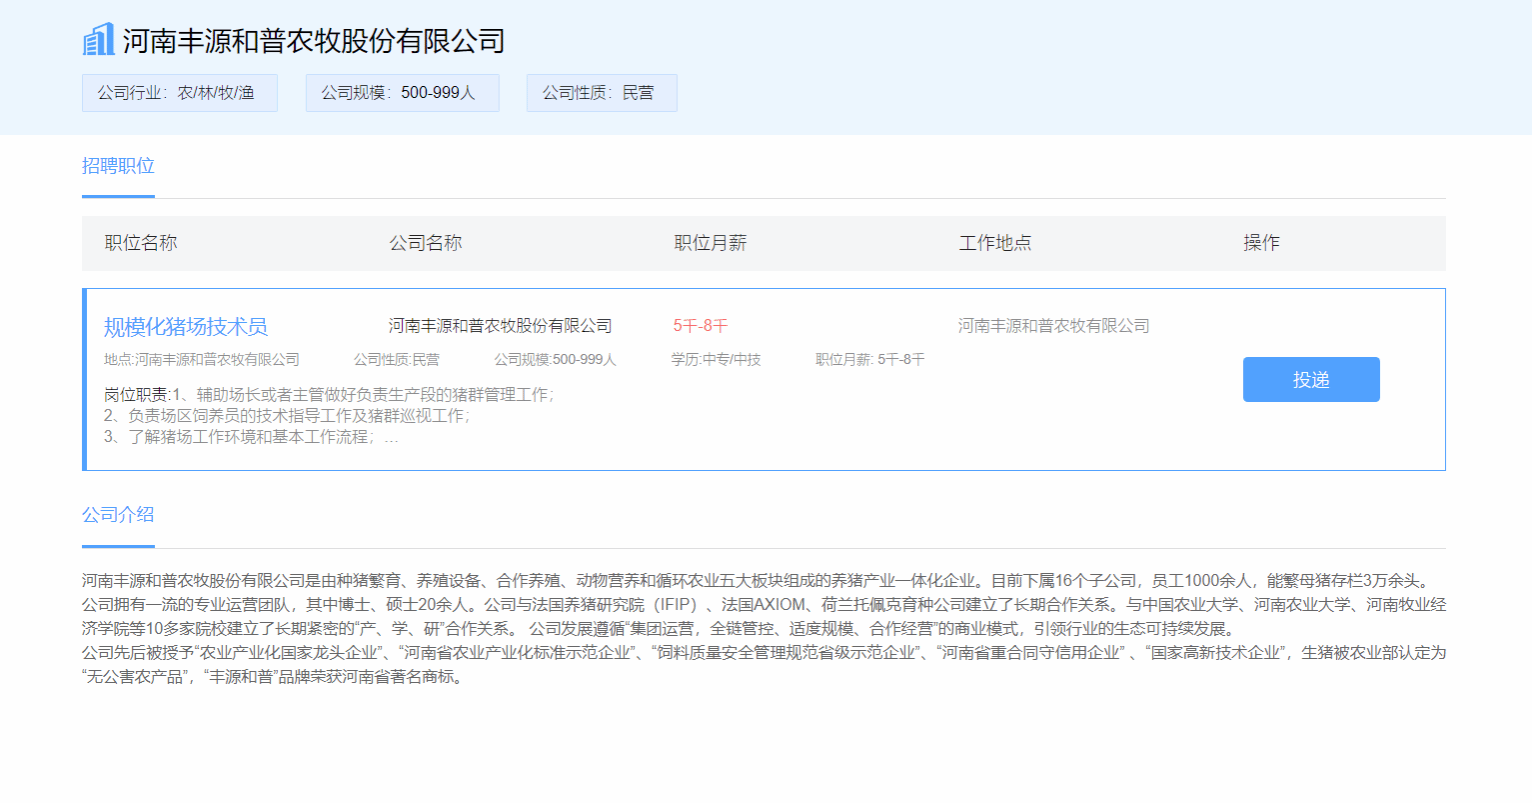Open the 规模化猪场技术员 job listing link

pos(186,327)
